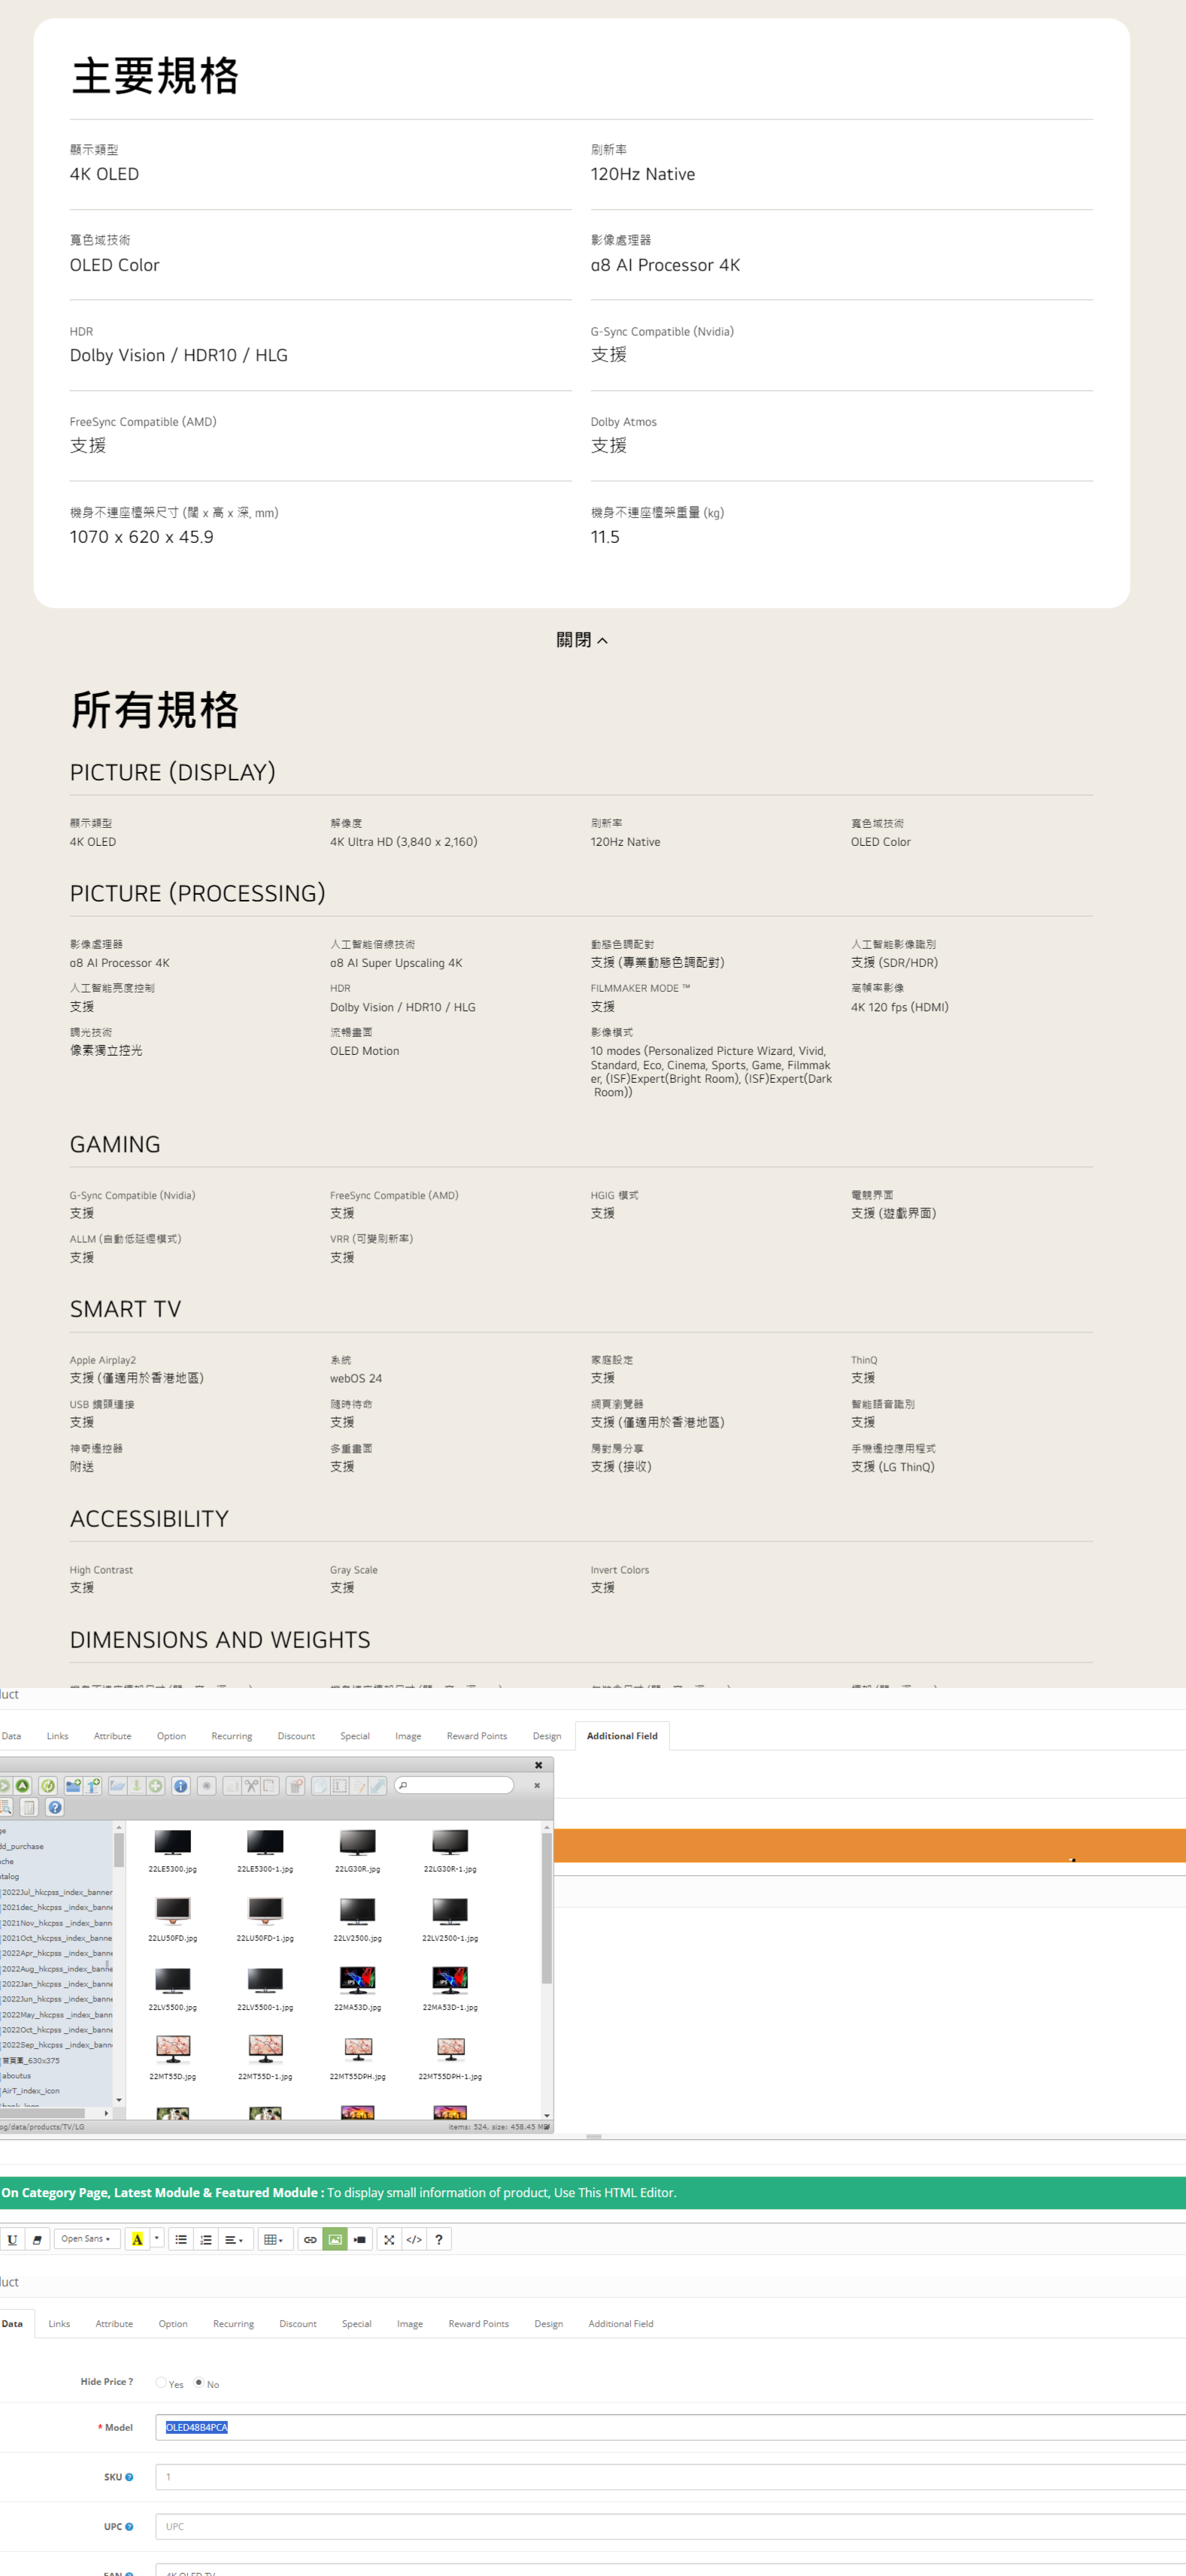Screen dimensions: 1186x2576
Task: Open the Open Sans font dropdown
Action: [x=87, y=2239]
